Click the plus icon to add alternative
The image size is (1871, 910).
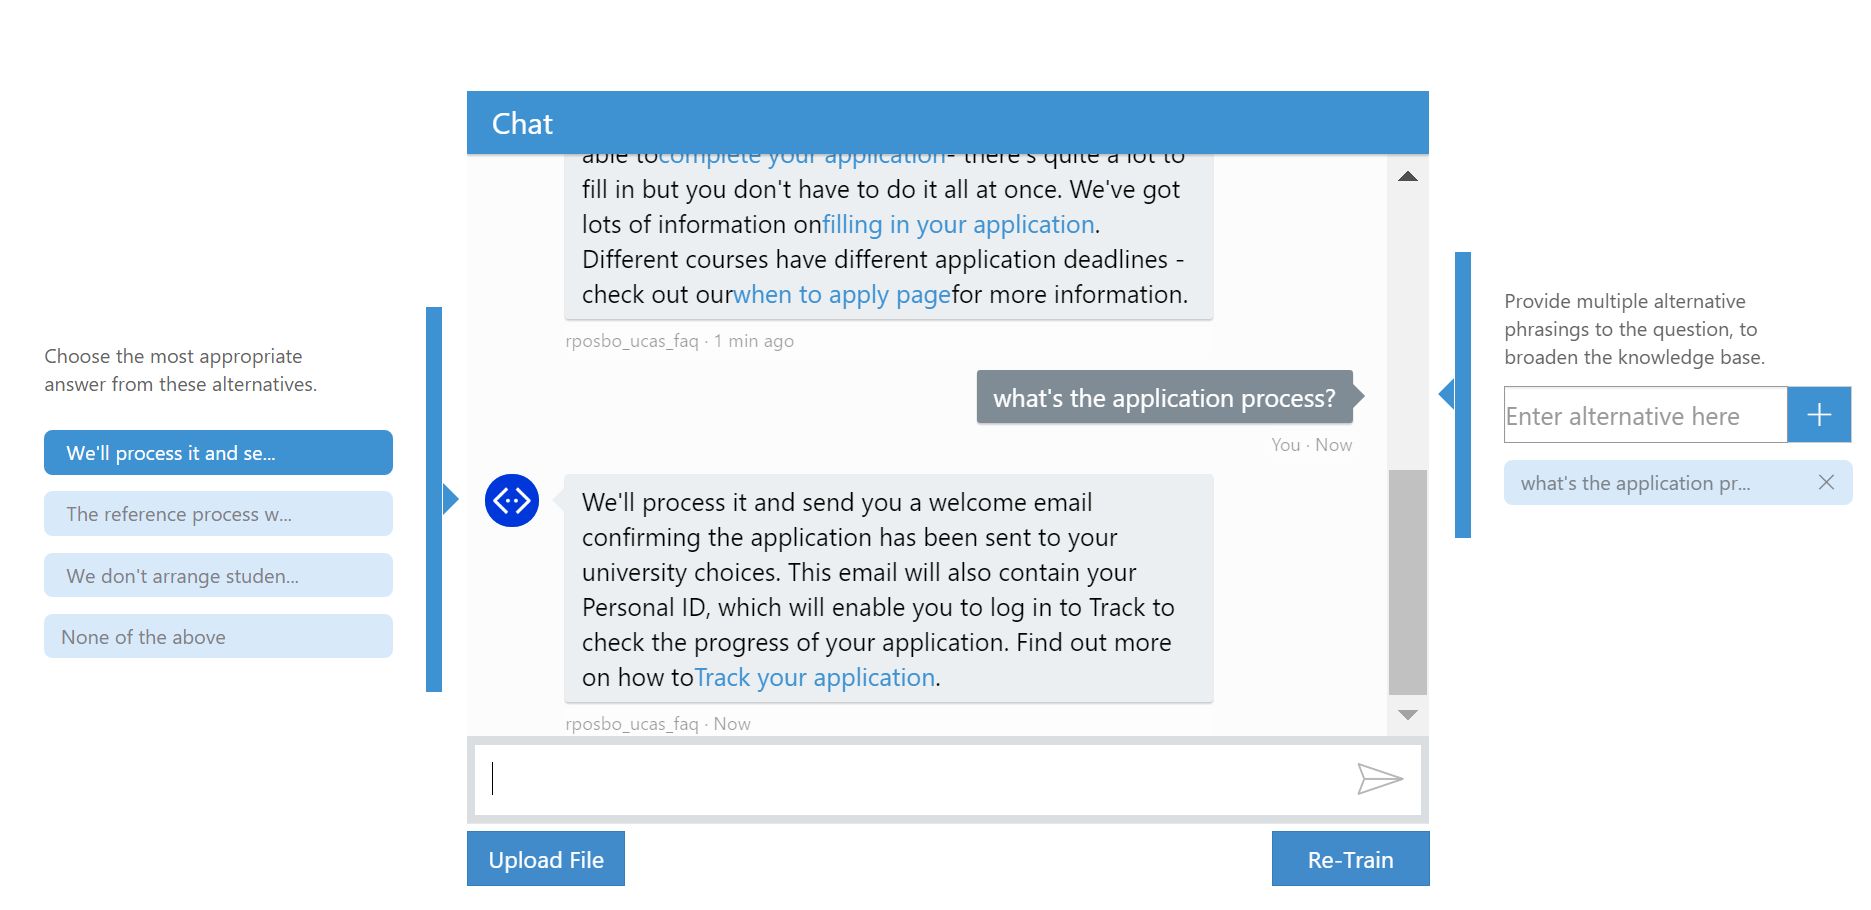[x=1819, y=414]
